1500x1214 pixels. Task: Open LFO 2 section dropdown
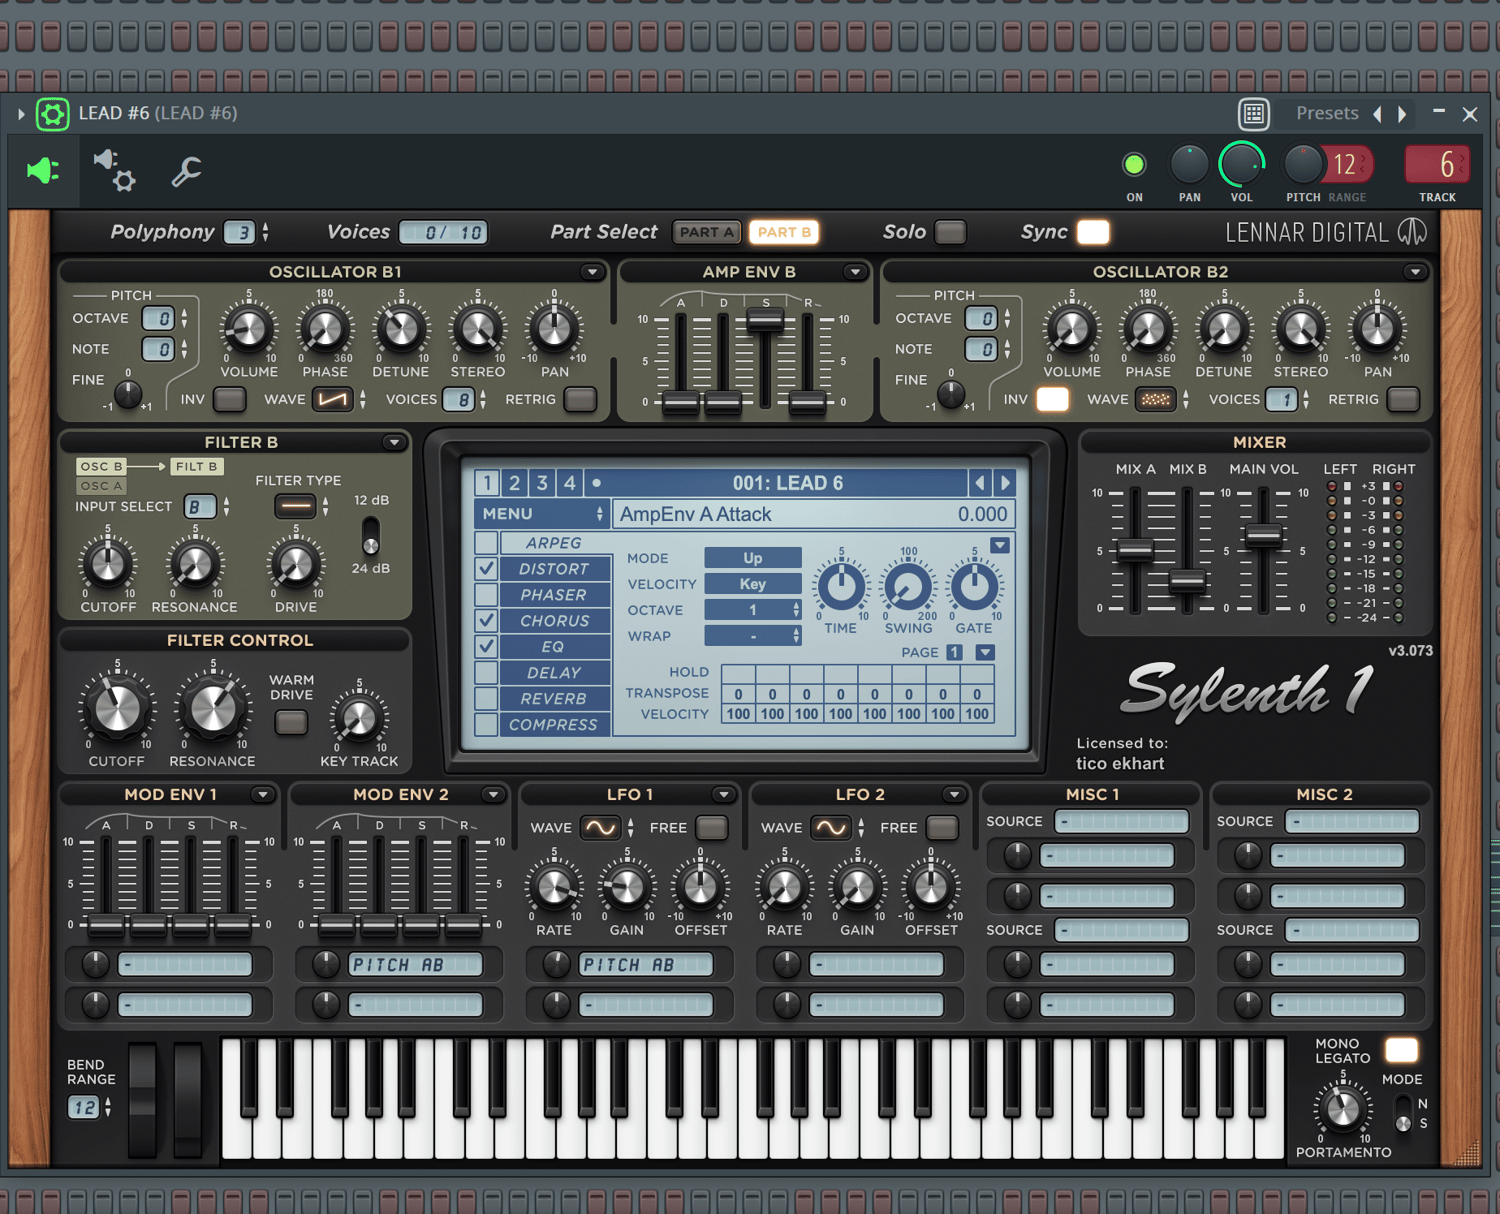[x=954, y=795]
